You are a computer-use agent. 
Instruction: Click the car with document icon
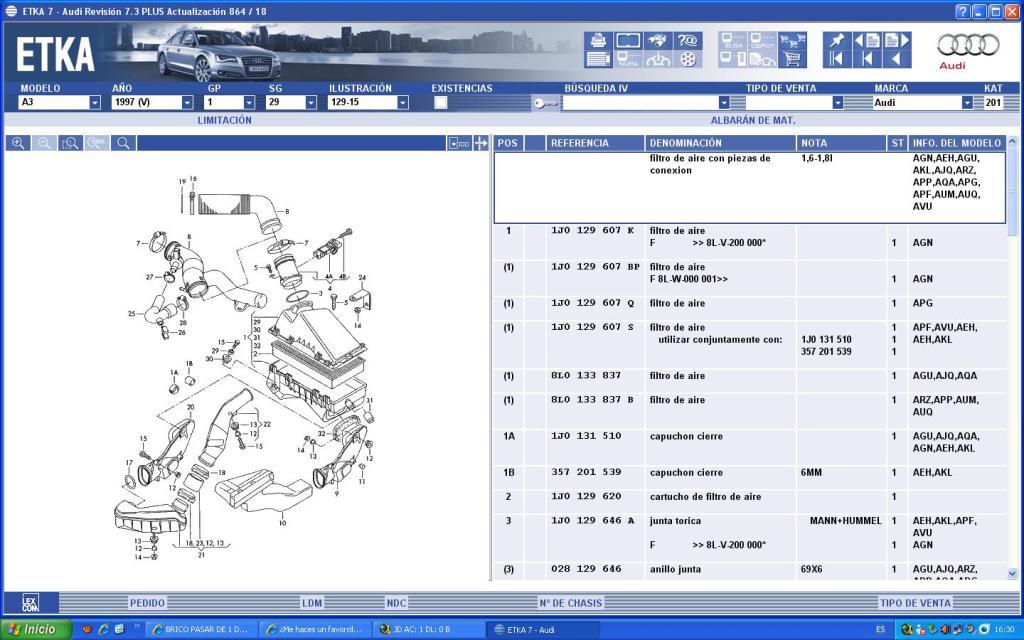pos(762,59)
